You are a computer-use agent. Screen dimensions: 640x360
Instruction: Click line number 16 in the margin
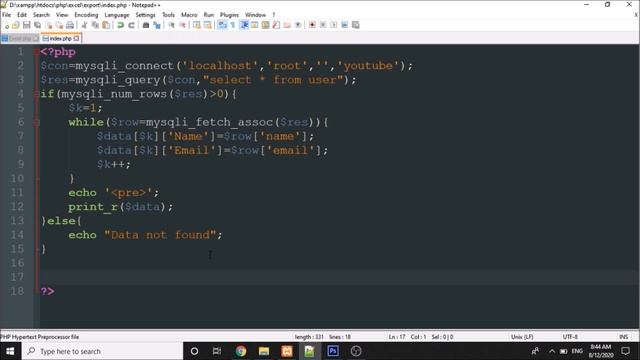click(17, 263)
